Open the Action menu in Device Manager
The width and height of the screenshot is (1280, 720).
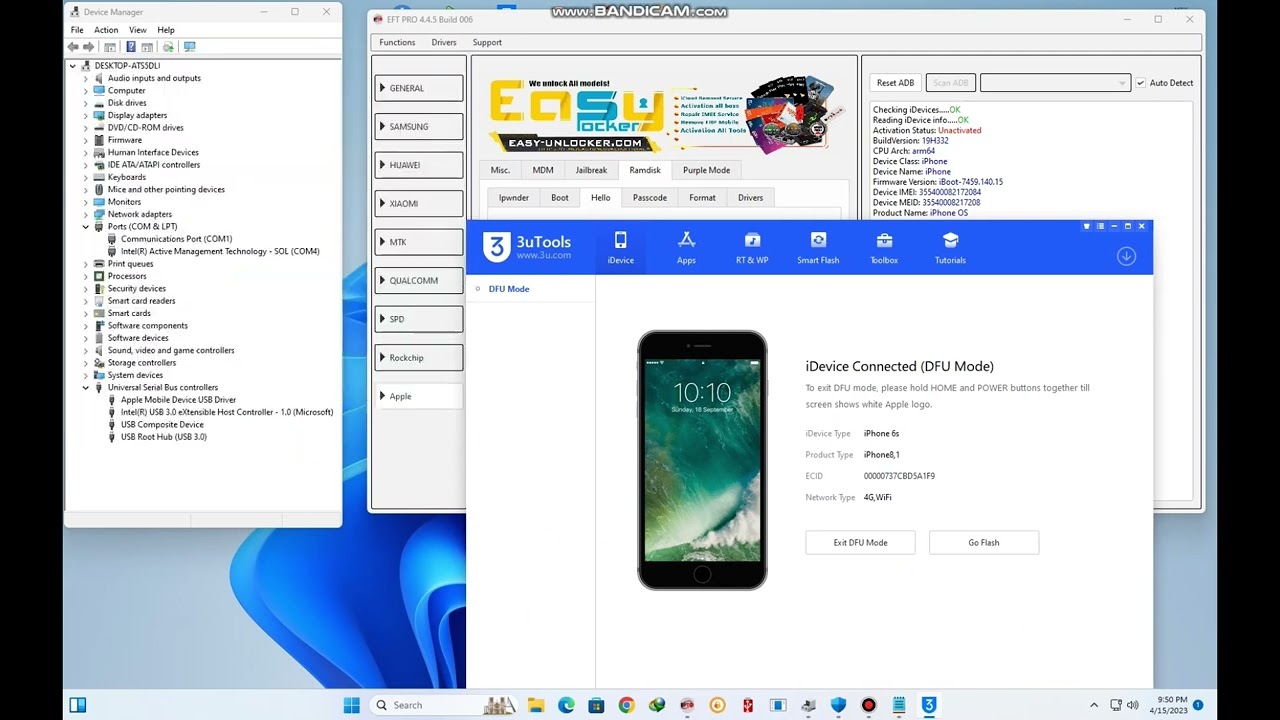point(106,30)
